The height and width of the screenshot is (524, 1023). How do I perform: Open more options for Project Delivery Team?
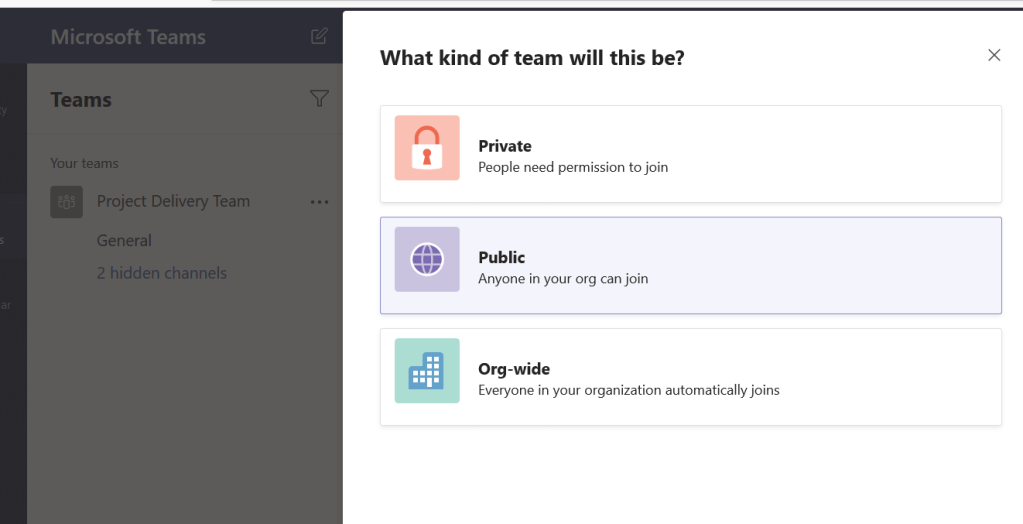click(319, 202)
